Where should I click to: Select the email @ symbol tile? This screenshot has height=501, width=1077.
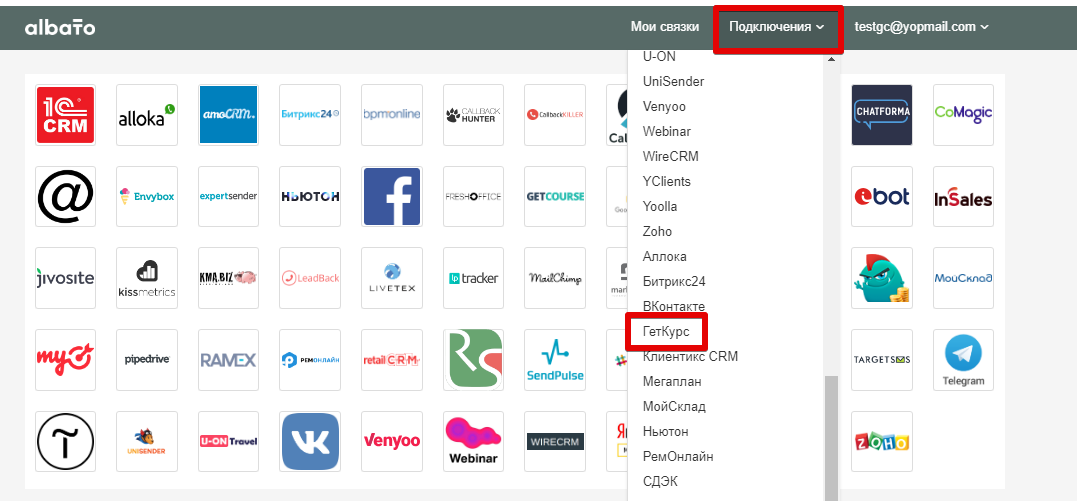pyautogui.click(x=65, y=197)
